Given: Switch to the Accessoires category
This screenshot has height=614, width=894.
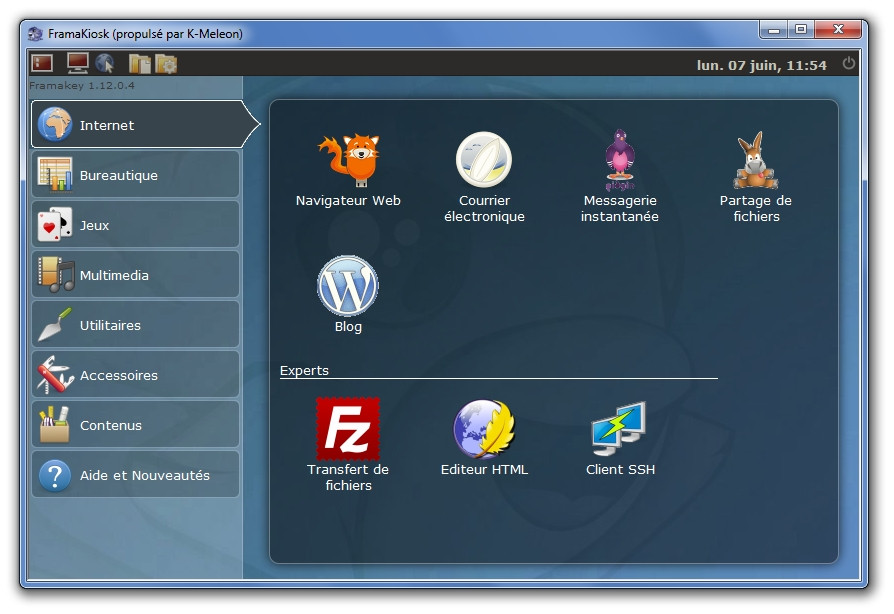Looking at the screenshot, I should (x=135, y=375).
